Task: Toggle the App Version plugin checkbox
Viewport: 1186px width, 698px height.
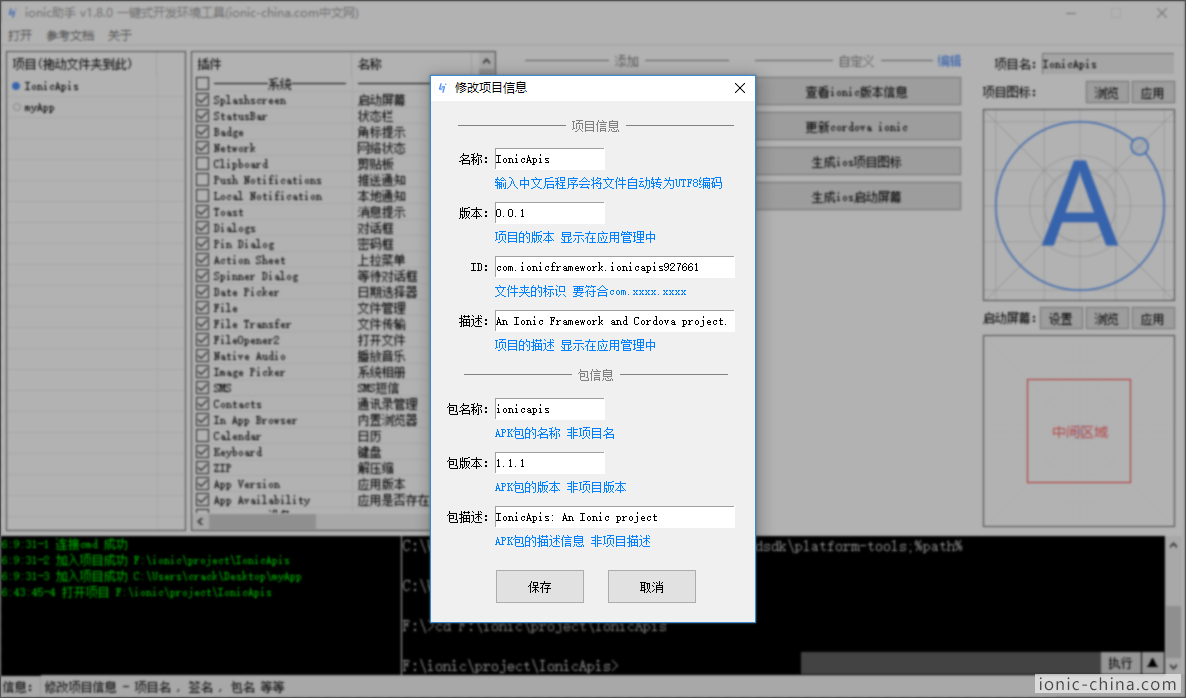Action: click(203, 484)
